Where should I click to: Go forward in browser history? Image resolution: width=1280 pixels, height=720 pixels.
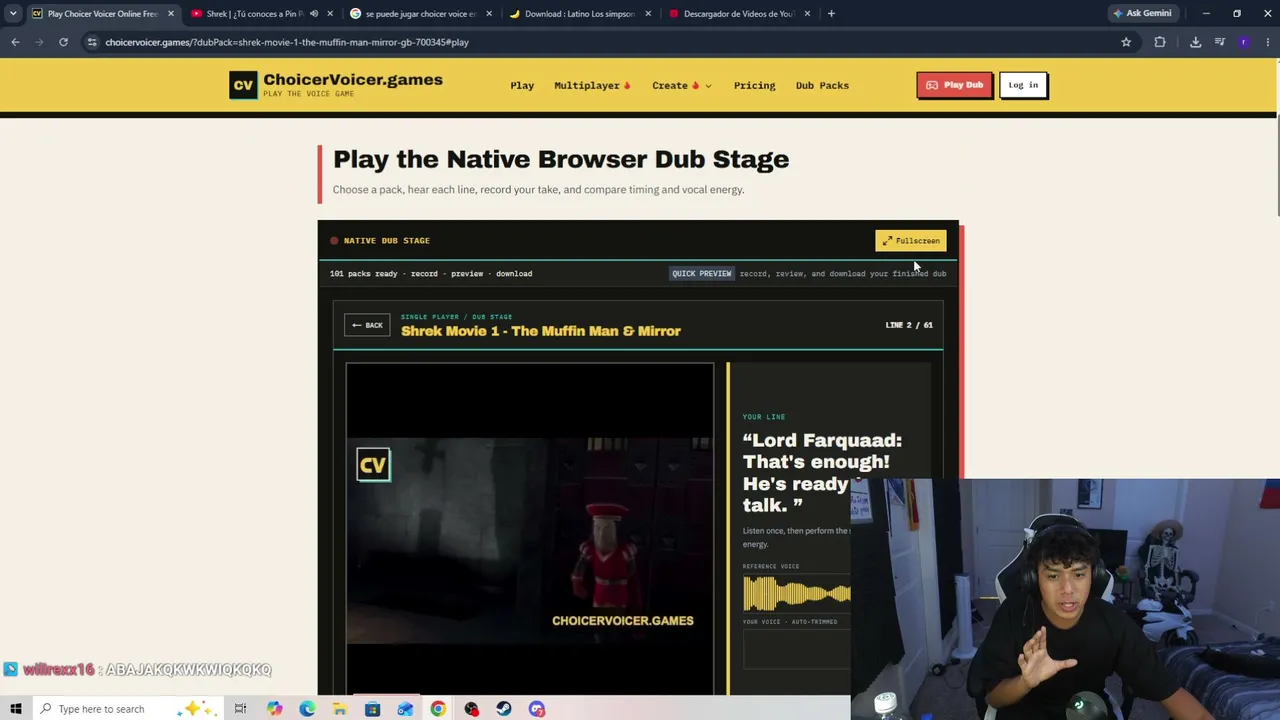pyautogui.click(x=39, y=42)
